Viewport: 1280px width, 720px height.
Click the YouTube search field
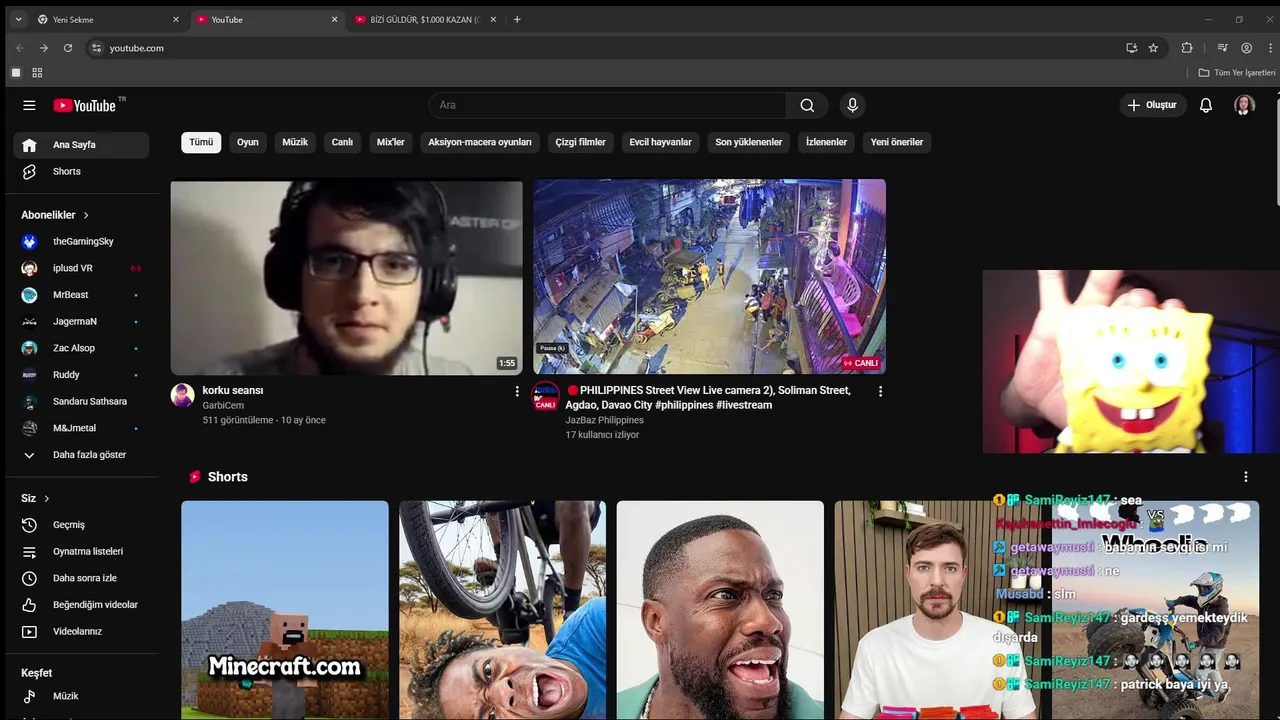(x=608, y=105)
